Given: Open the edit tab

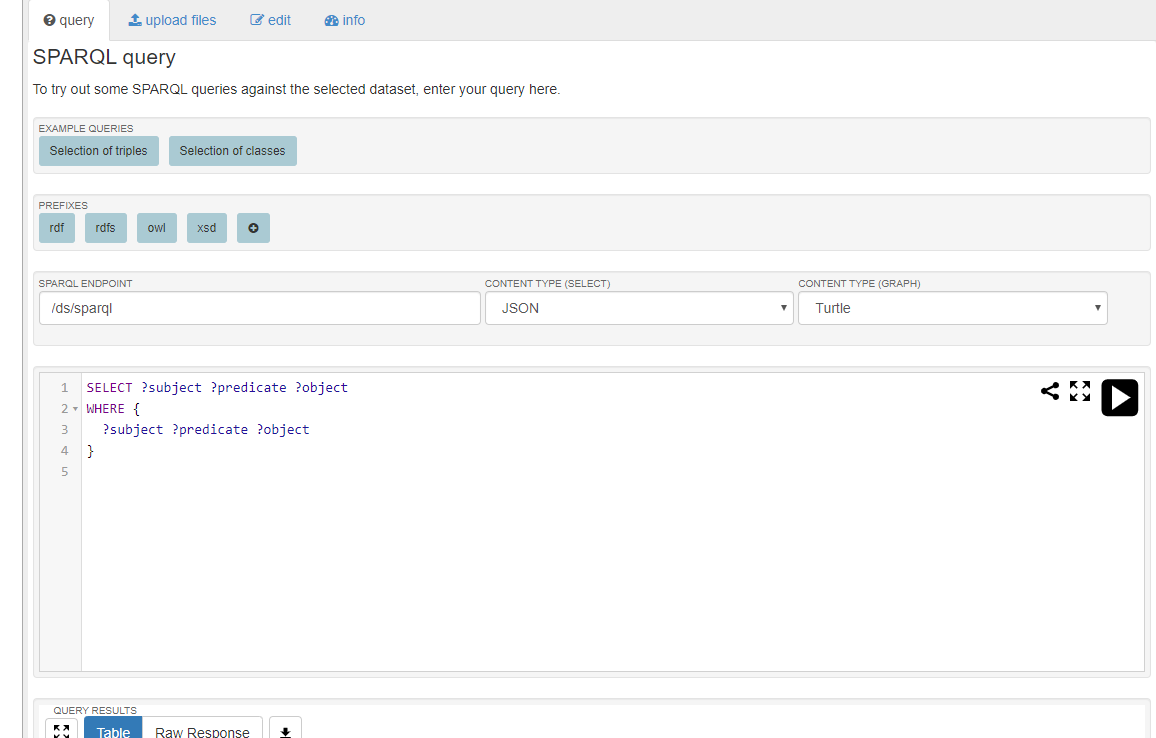Looking at the screenshot, I should (x=270, y=20).
